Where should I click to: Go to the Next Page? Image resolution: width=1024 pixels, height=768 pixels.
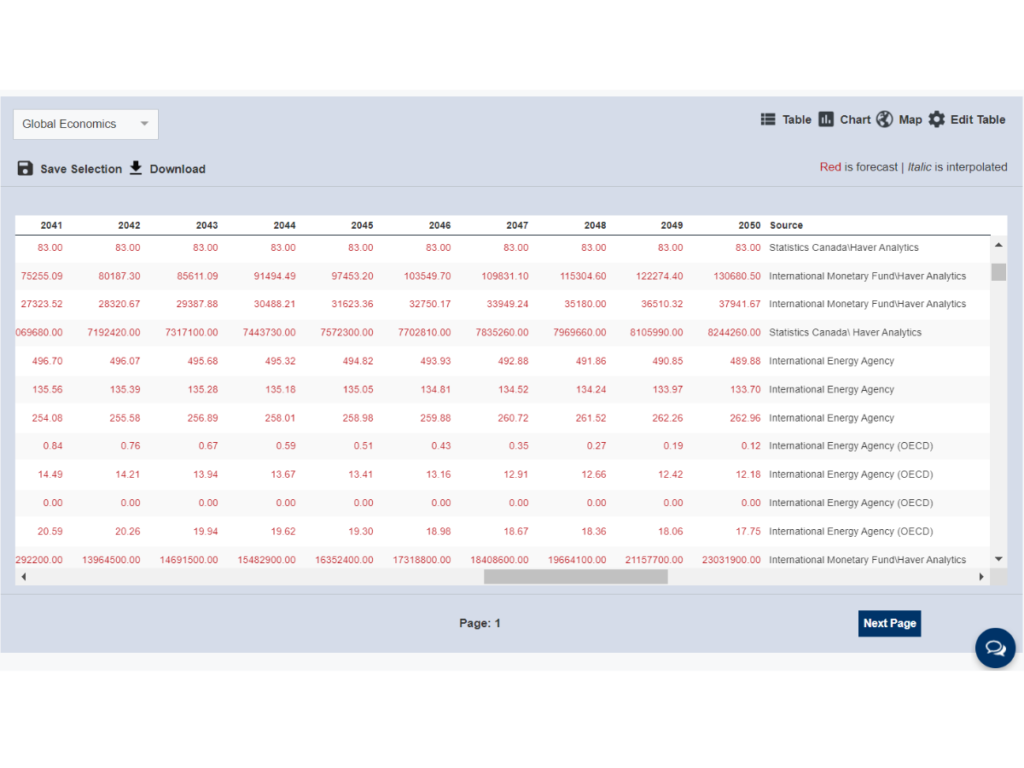[x=889, y=623]
